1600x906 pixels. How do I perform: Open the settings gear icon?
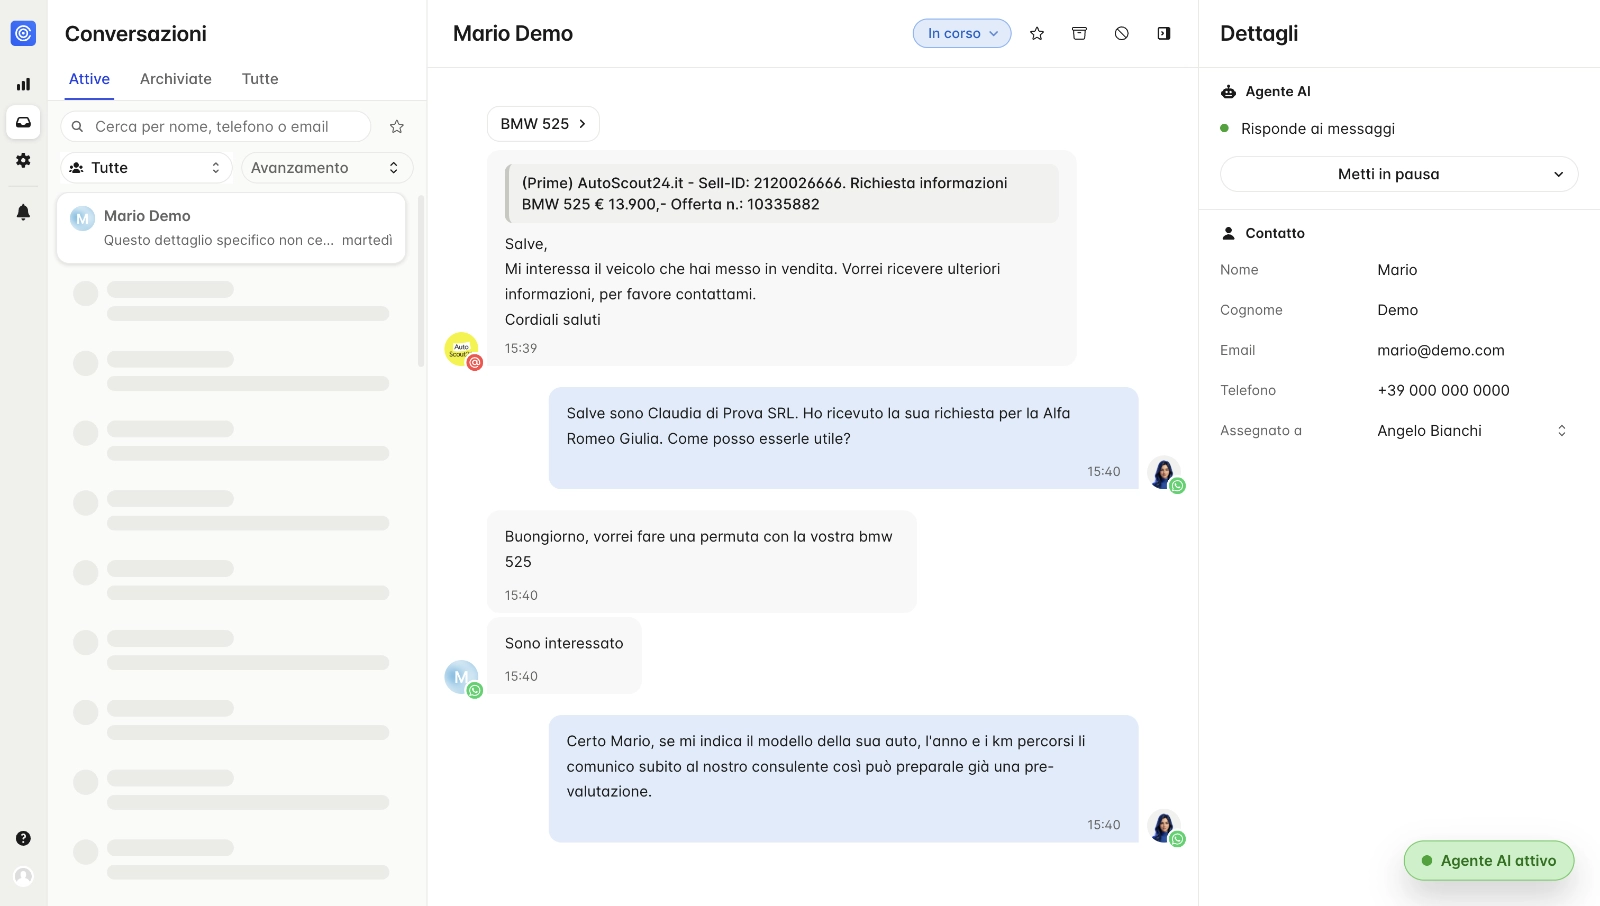(23, 160)
